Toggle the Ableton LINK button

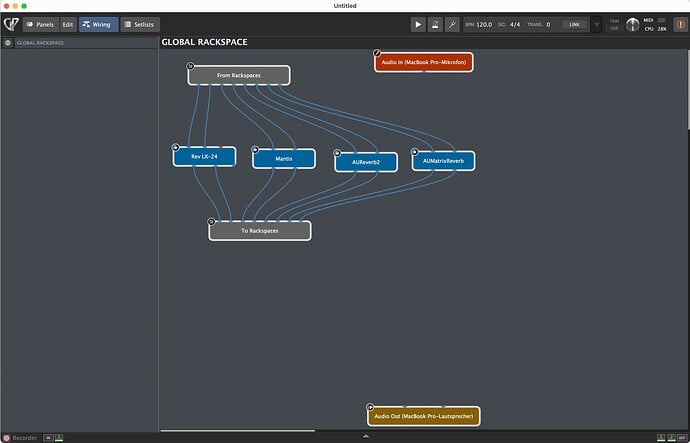(574, 24)
